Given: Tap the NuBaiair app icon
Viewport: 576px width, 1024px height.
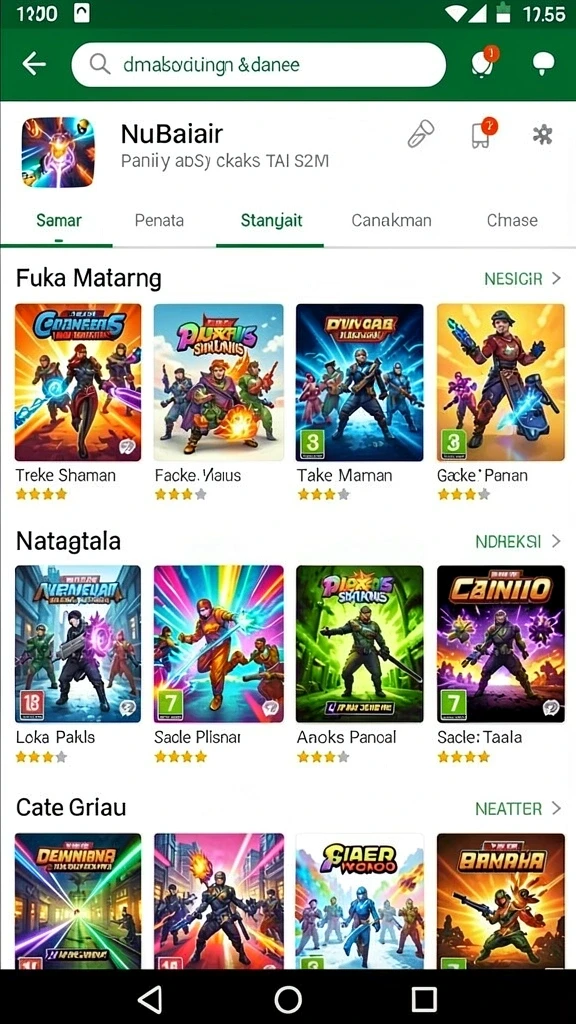Looking at the screenshot, I should [58, 152].
